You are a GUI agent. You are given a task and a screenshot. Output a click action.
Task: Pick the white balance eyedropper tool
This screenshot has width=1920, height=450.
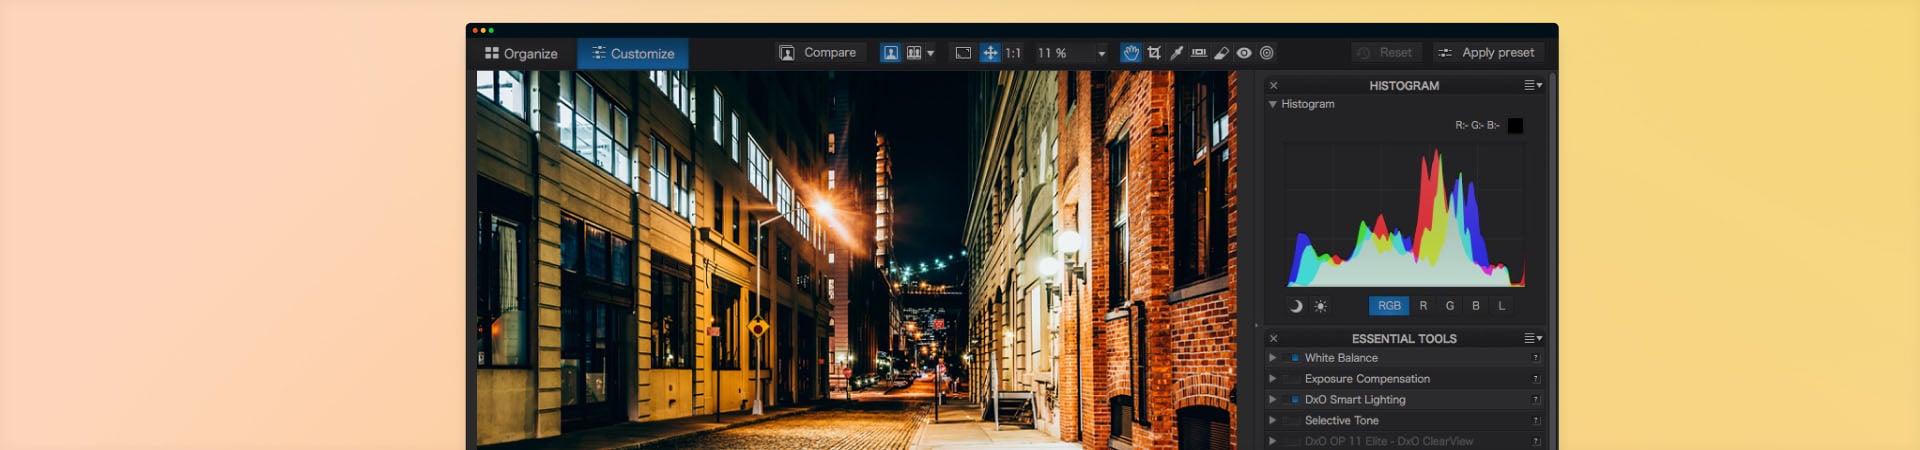click(1176, 53)
